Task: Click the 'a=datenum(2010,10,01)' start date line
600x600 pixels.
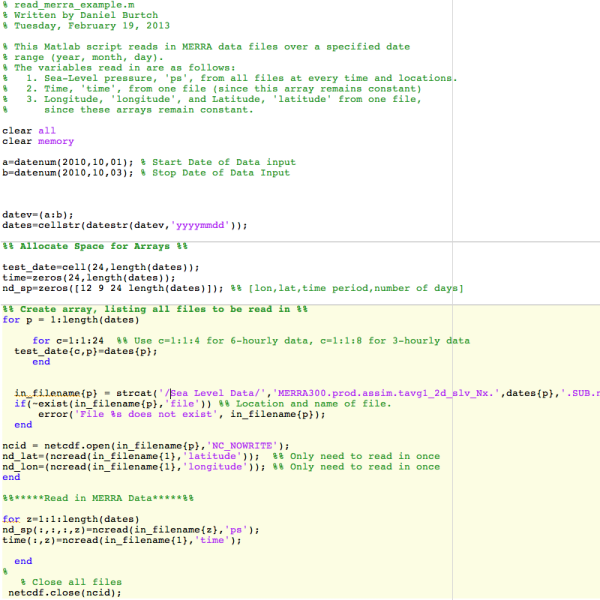Action: (x=68, y=162)
